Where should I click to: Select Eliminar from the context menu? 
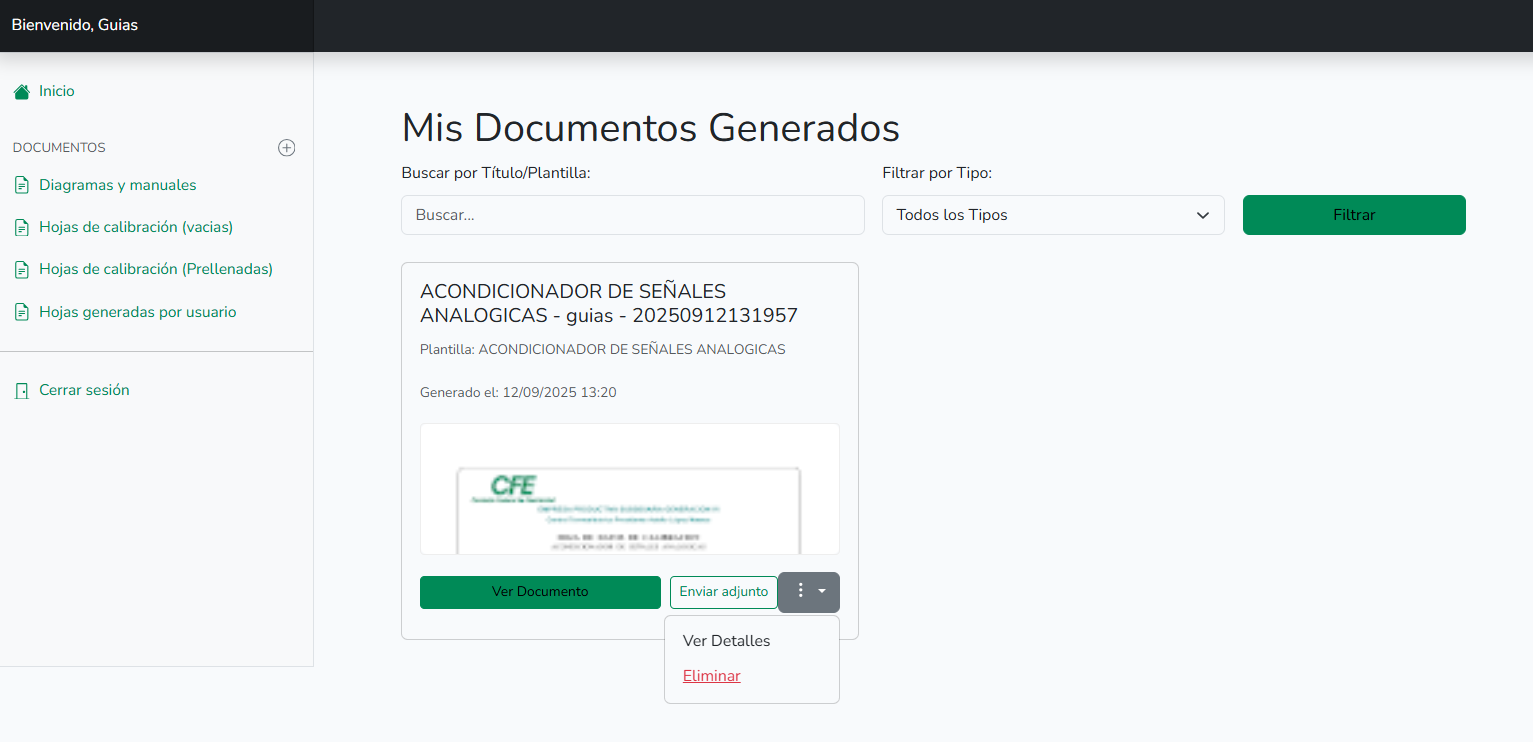[x=711, y=676]
